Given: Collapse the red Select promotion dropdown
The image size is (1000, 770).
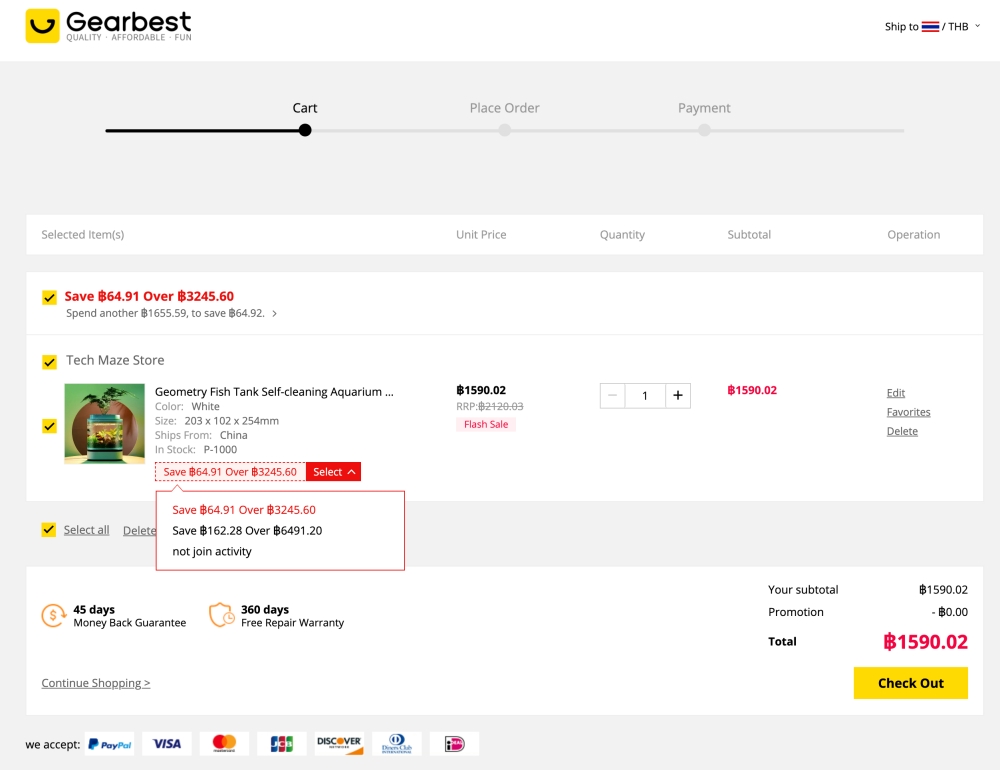Looking at the screenshot, I should tap(334, 471).
